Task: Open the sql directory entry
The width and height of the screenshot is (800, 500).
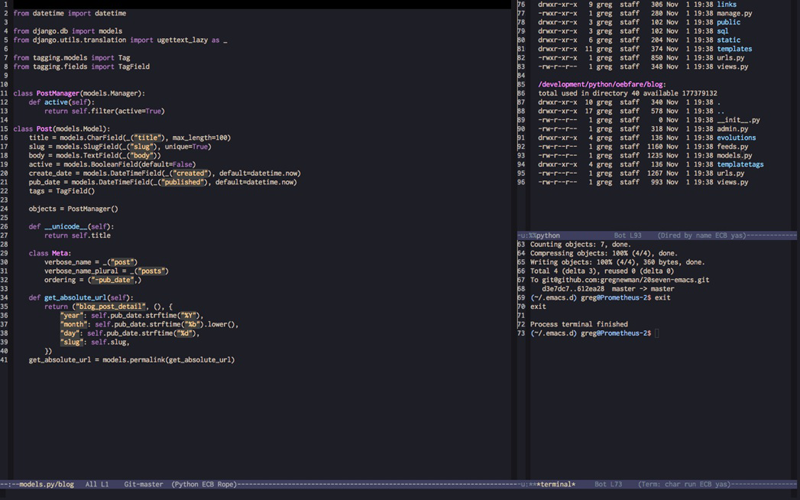Action: pos(724,30)
